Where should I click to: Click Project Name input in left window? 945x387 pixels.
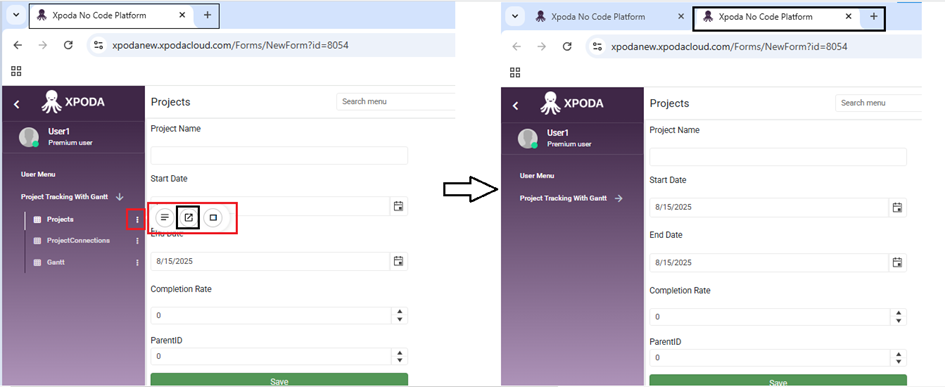click(x=279, y=156)
